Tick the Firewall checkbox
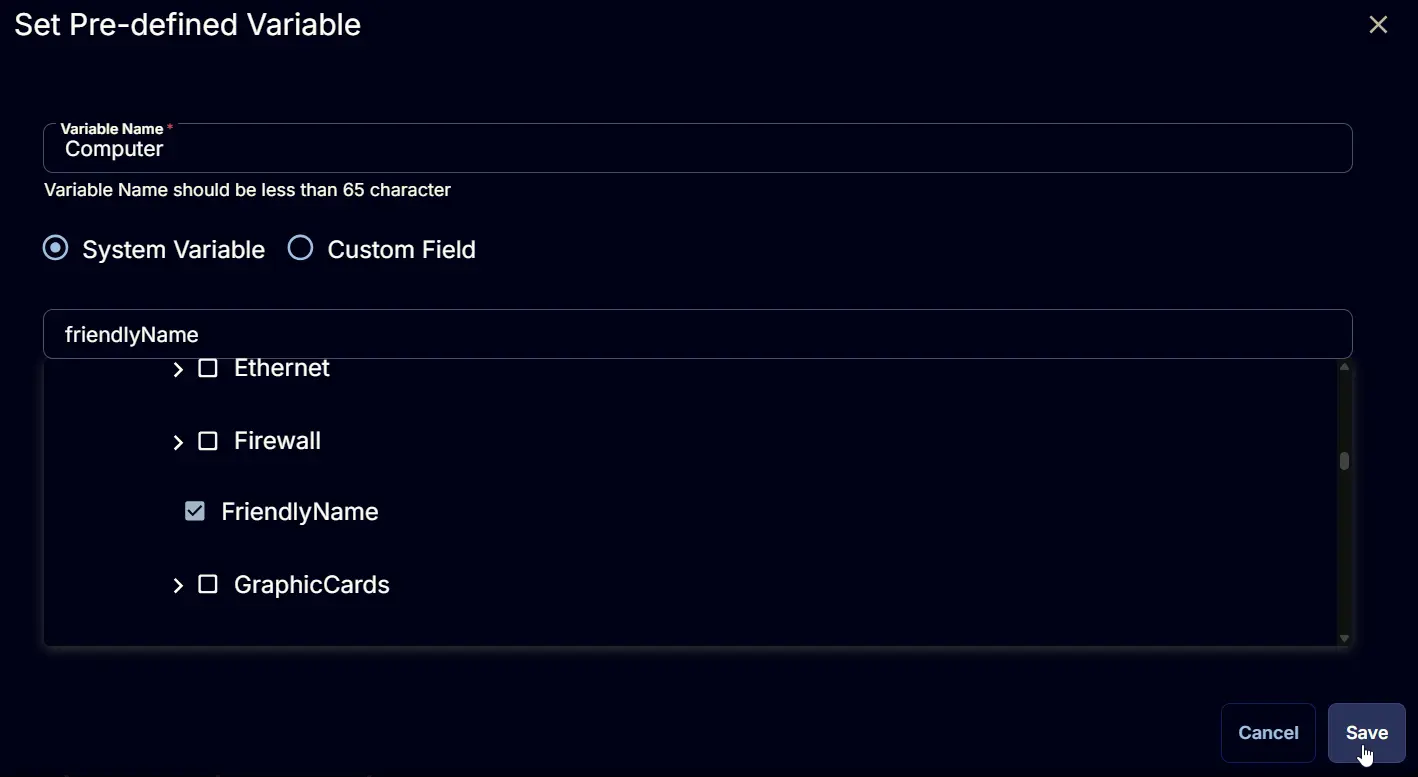1418x777 pixels. (208, 441)
